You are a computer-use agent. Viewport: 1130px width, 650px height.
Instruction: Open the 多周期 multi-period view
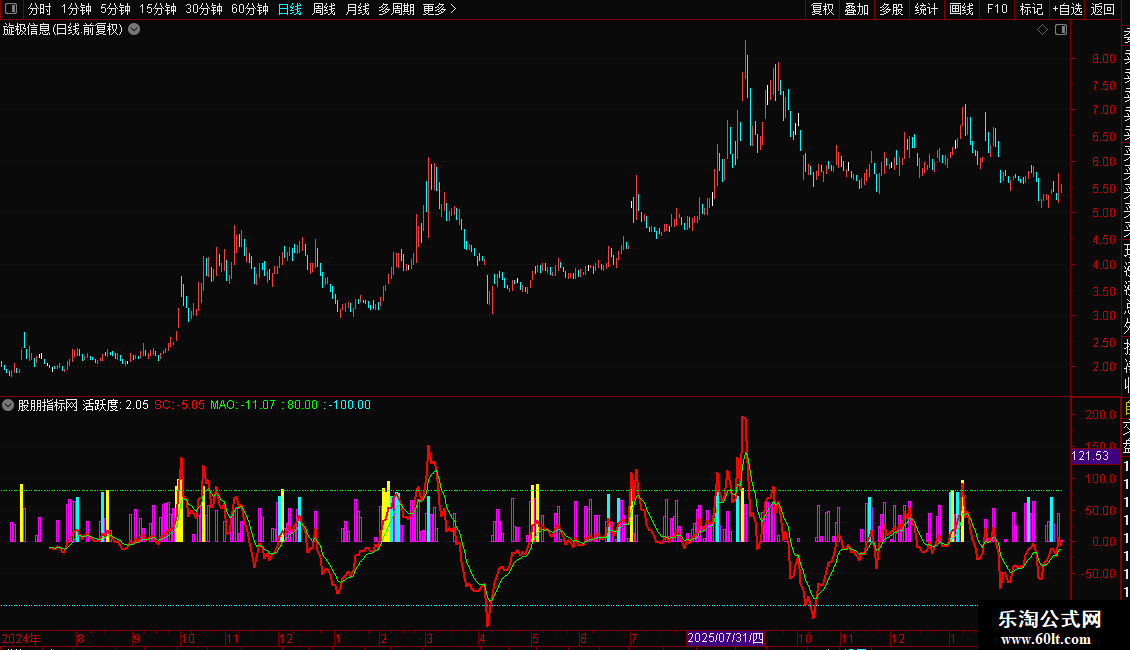point(396,9)
